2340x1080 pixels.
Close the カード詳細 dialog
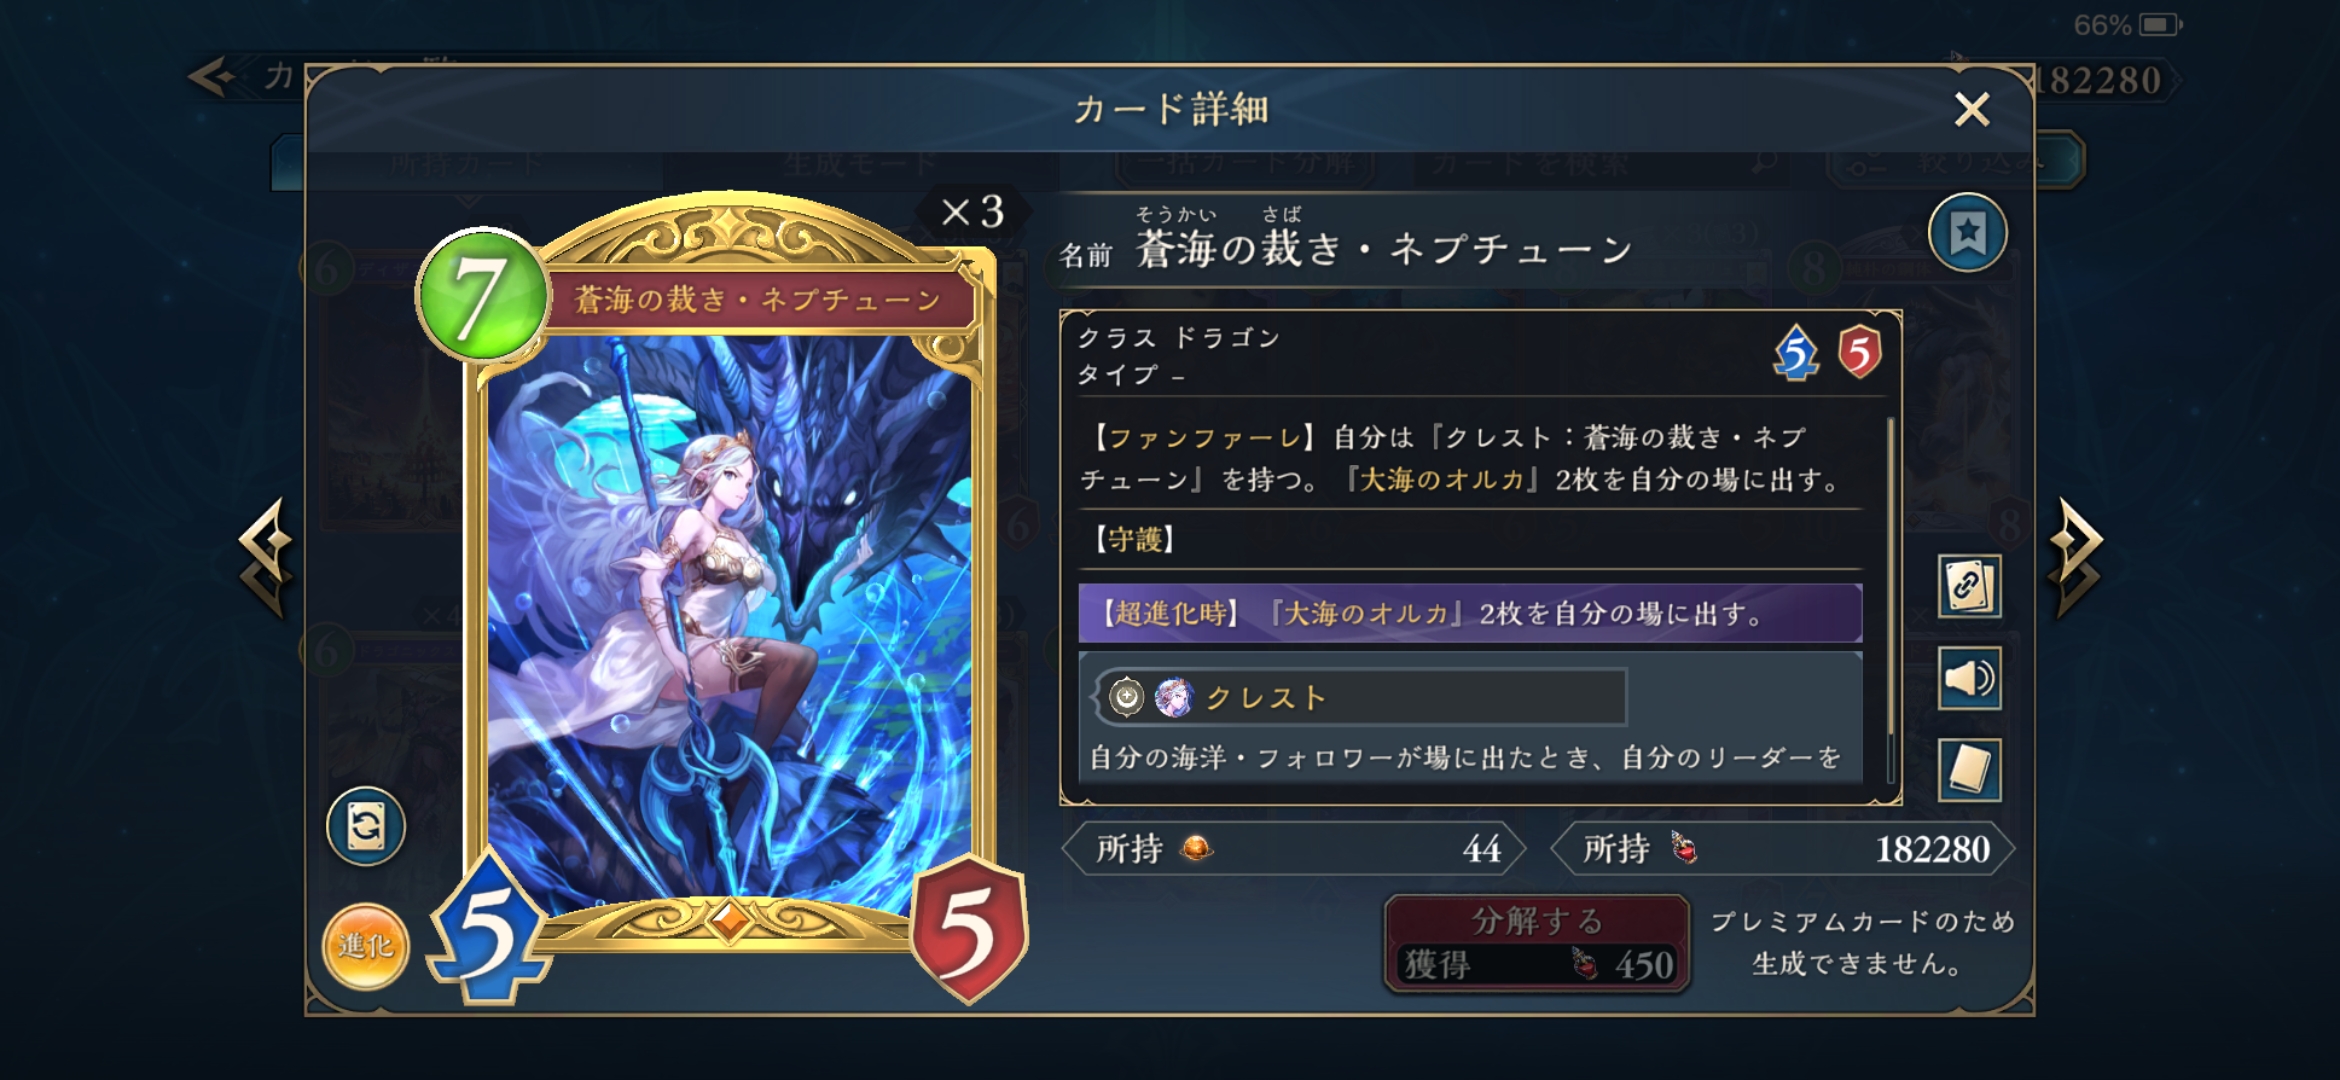click(1972, 109)
